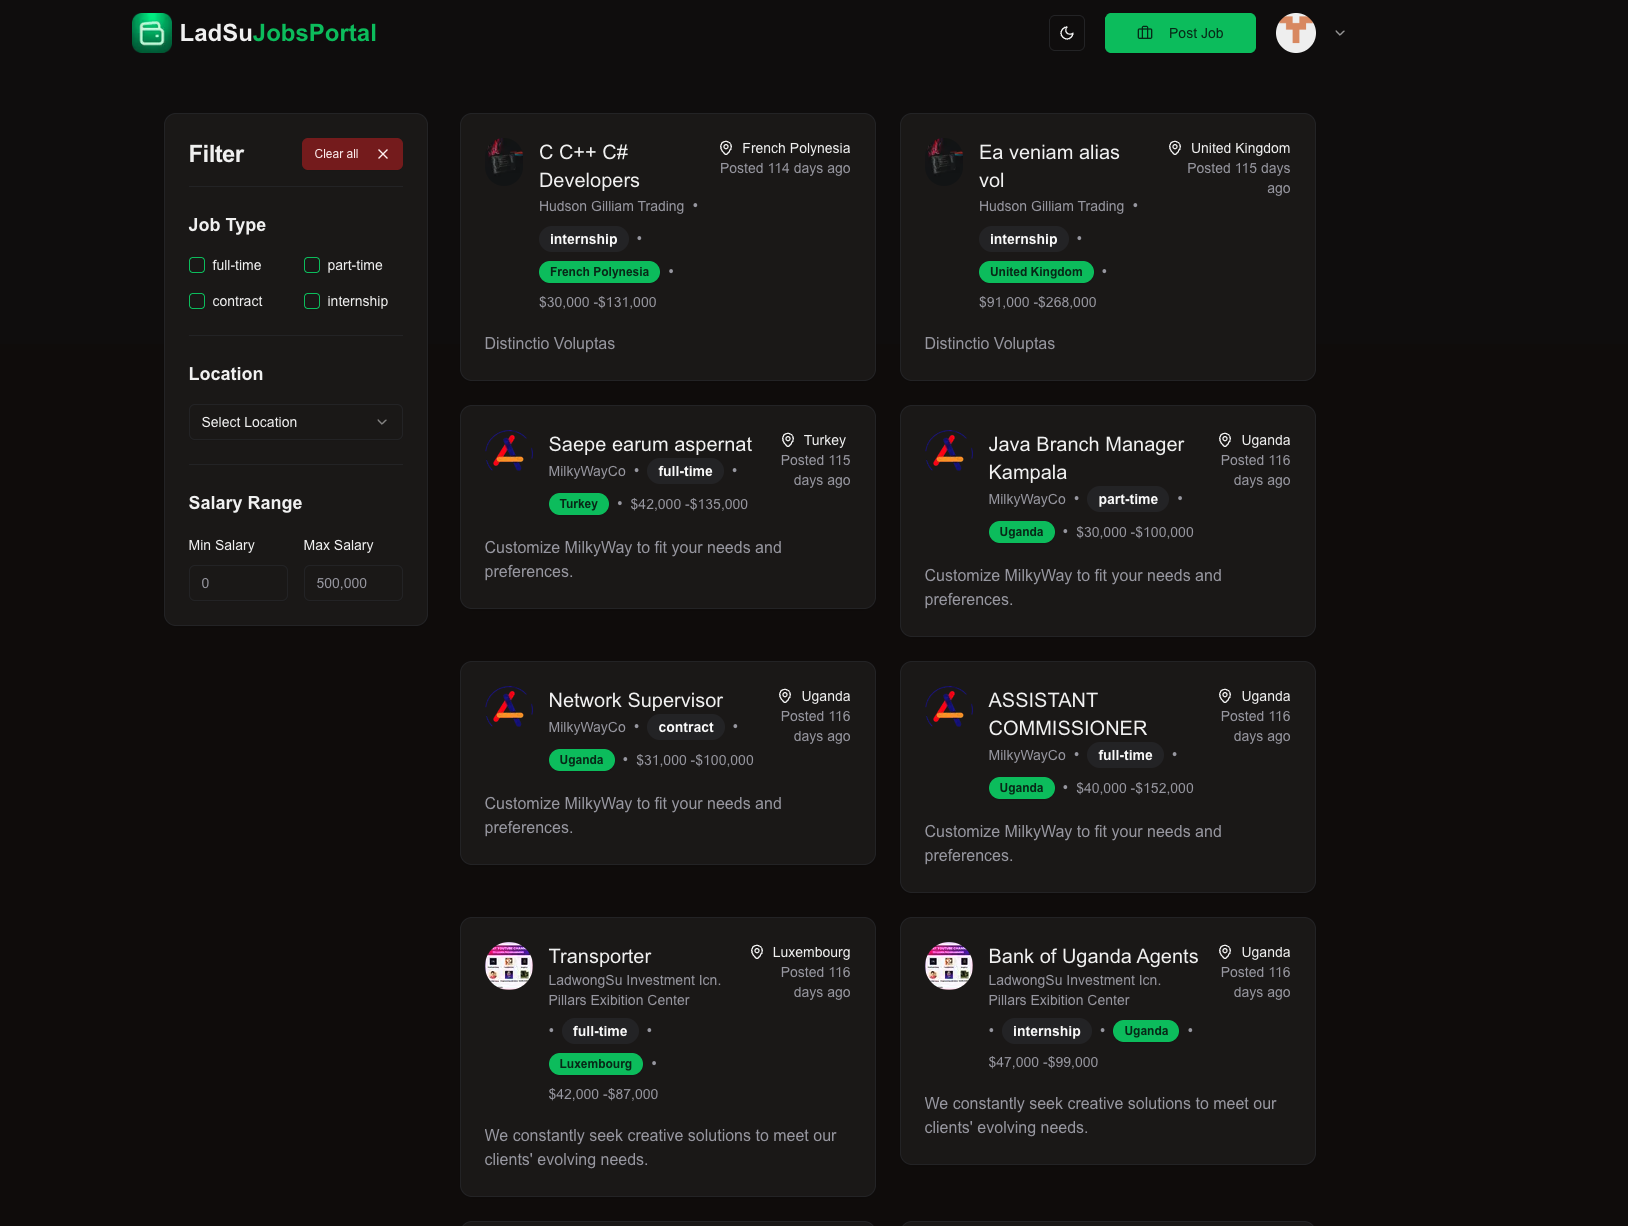Click the Max Salary input field
Image resolution: width=1628 pixels, height=1226 pixels.
click(x=353, y=583)
